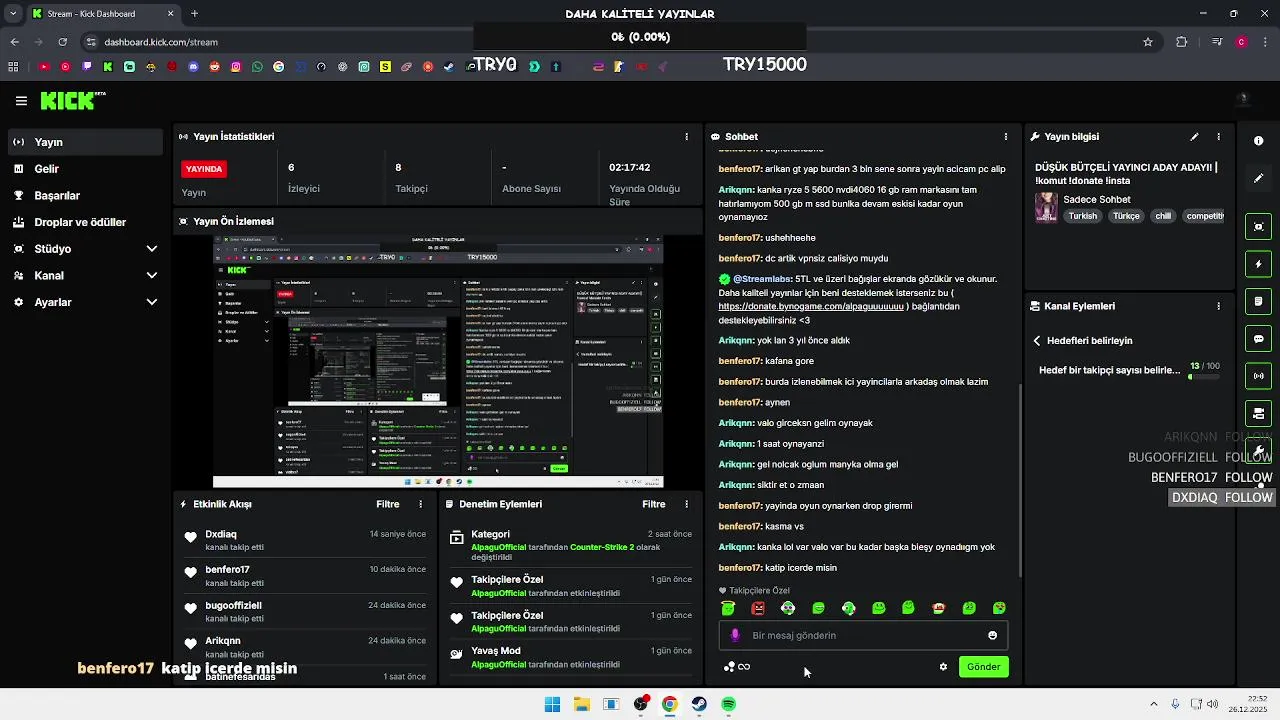Viewport: 1280px width, 720px height.
Task: Click the info icon in right sidebar
Action: (x=1258, y=141)
